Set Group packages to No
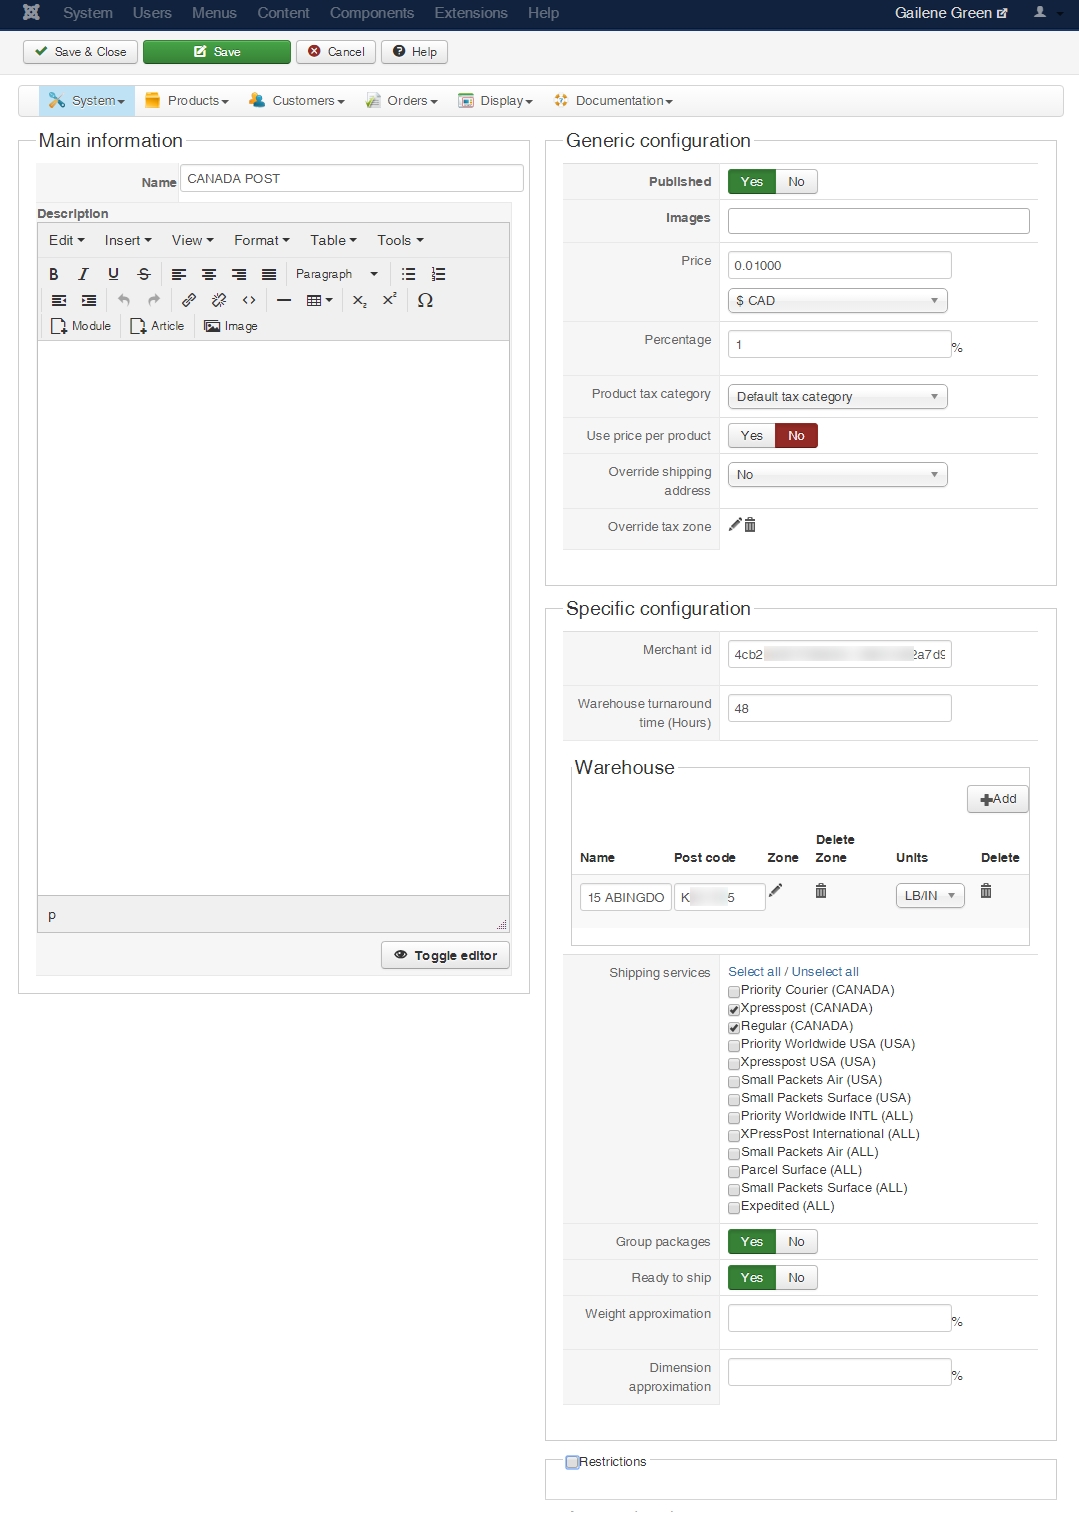This screenshot has height=1513, width=1079. point(796,1242)
